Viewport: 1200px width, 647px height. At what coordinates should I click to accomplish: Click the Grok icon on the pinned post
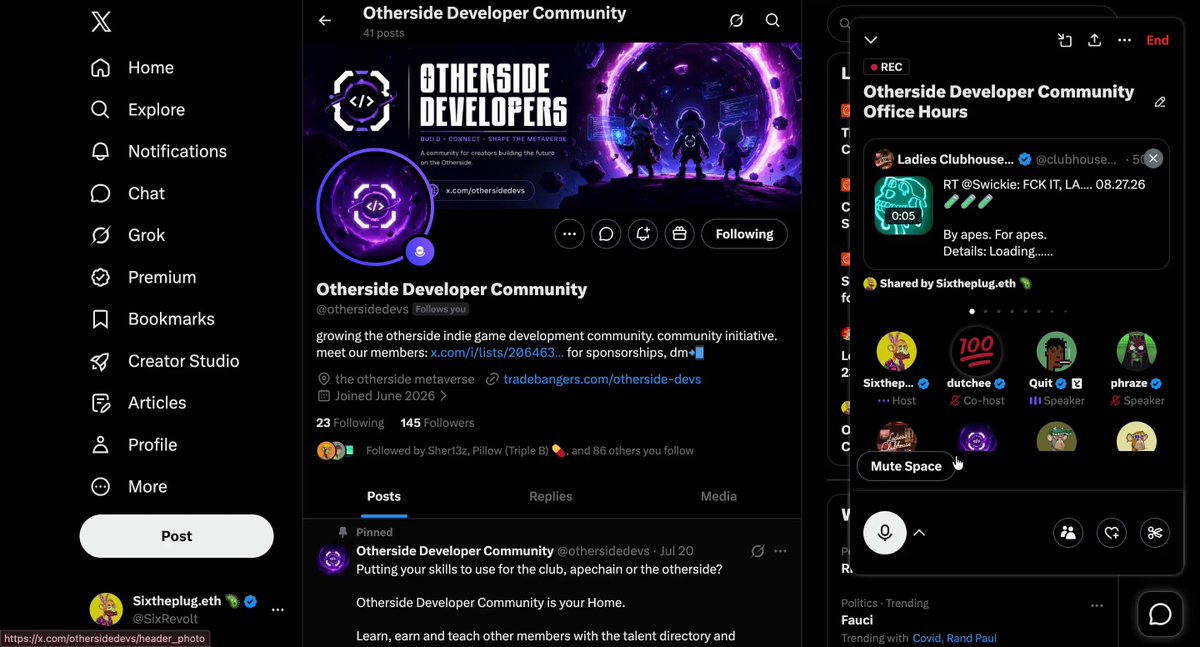[x=757, y=551]
